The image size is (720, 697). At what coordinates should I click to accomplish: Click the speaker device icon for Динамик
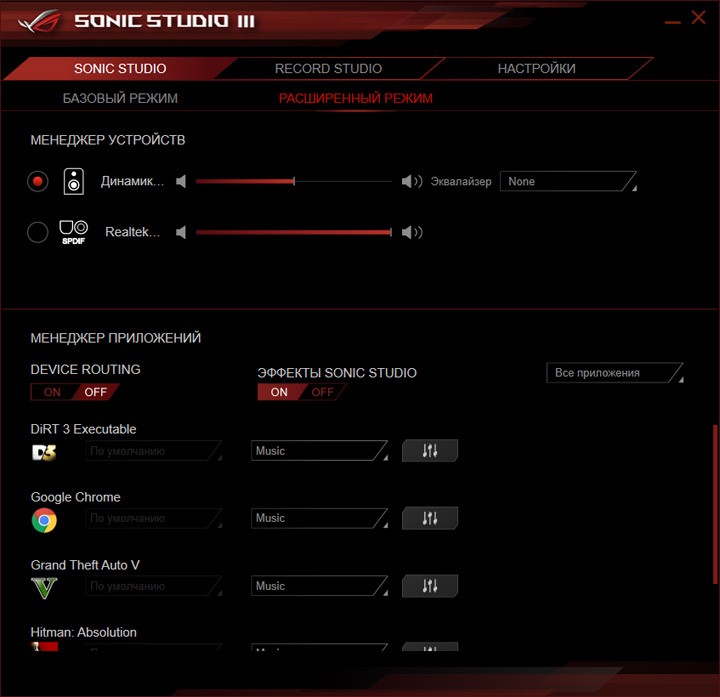click(73, 182)
